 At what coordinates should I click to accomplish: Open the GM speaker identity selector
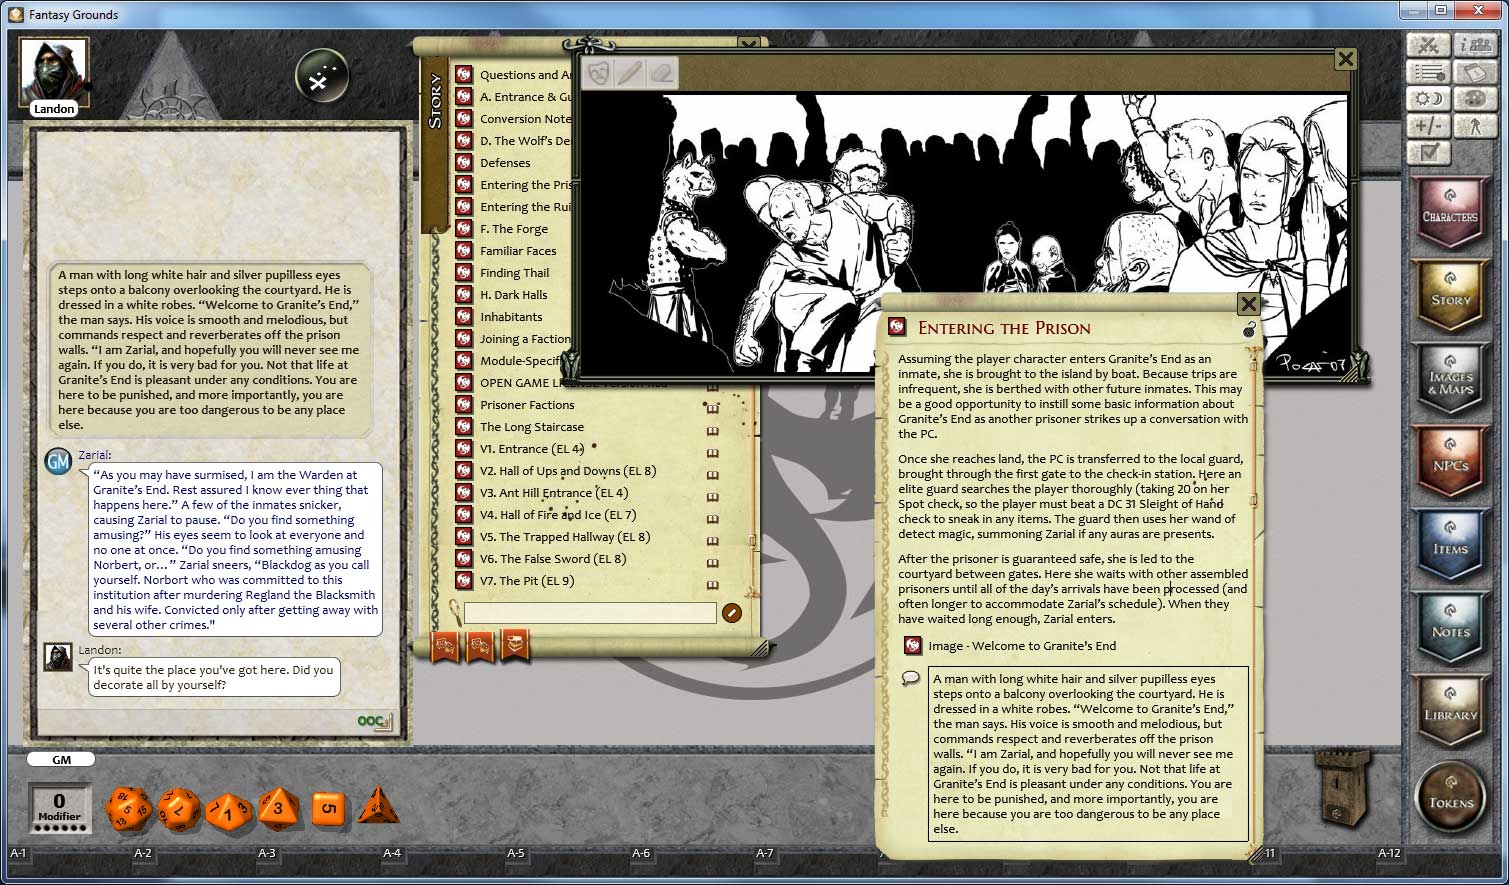pos(60,759)
